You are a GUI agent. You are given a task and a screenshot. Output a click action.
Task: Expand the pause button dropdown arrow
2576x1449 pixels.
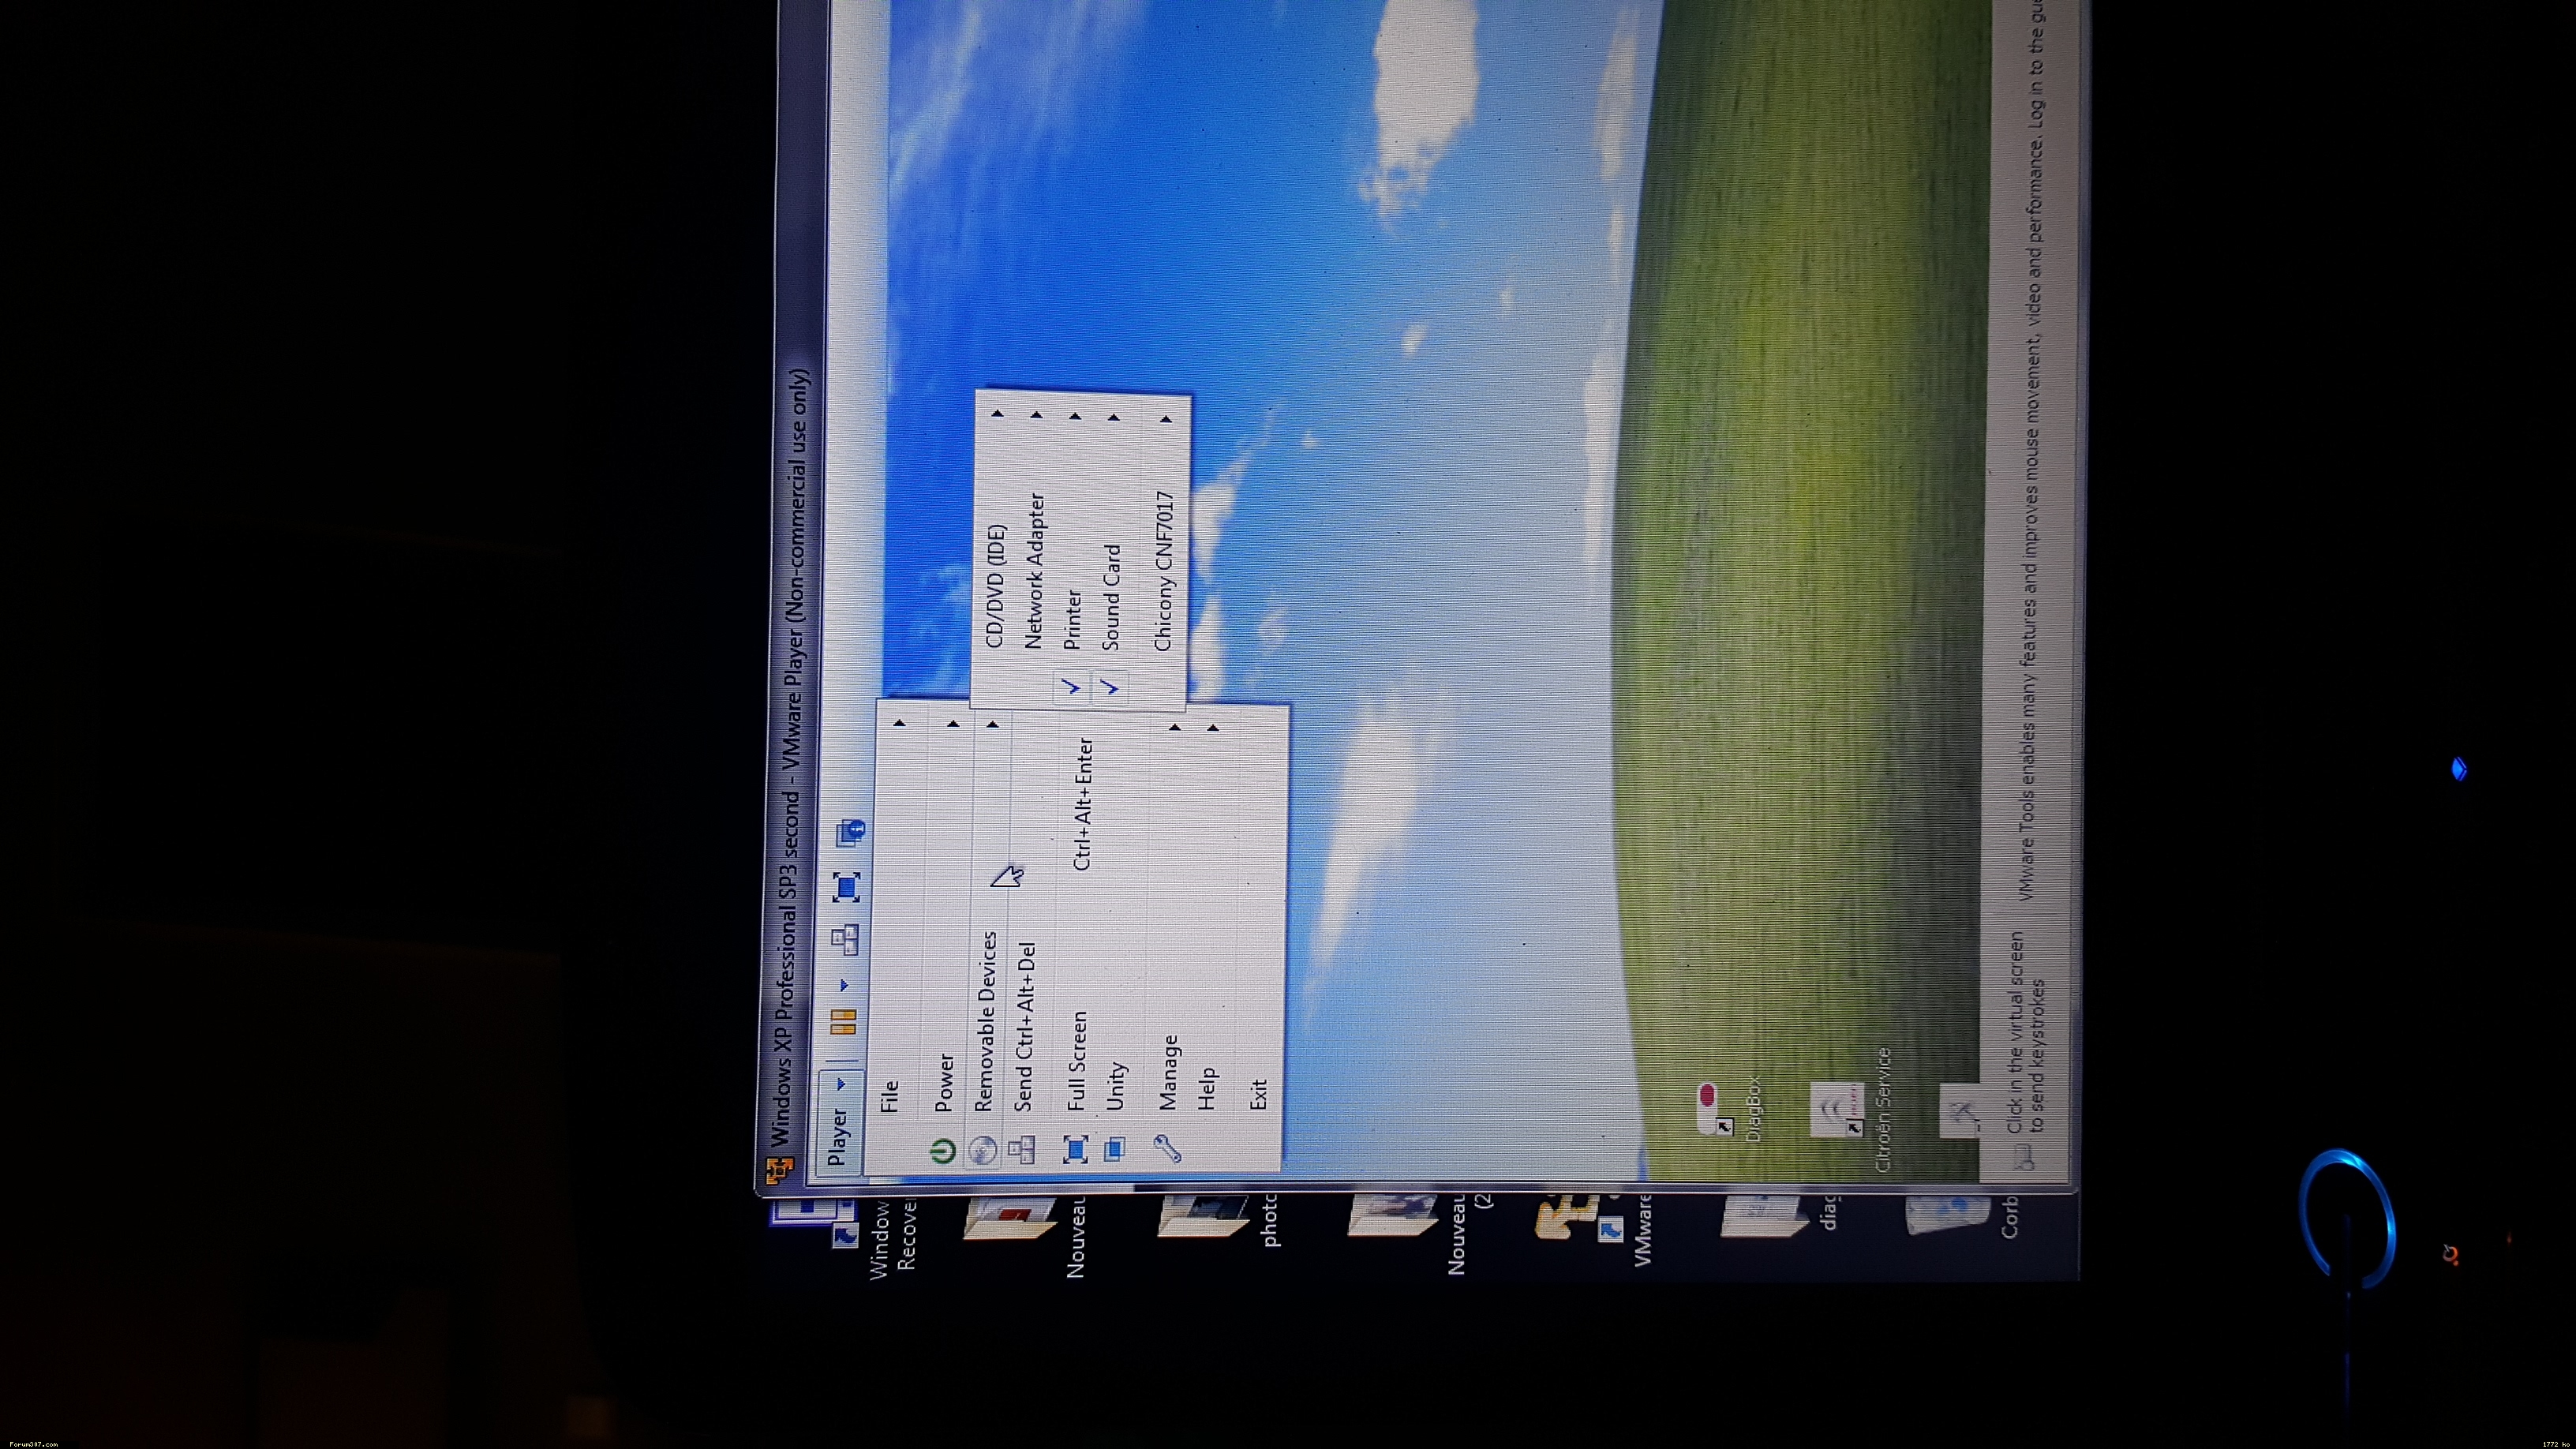pos(844,985)
